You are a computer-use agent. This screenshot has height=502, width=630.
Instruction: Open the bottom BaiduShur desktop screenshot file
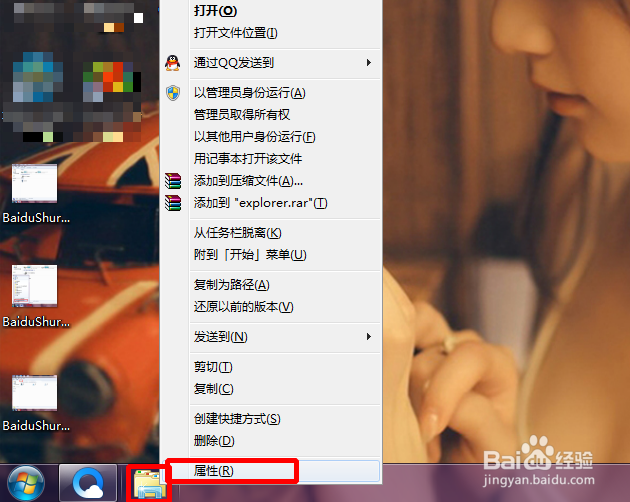click(35, 403)
